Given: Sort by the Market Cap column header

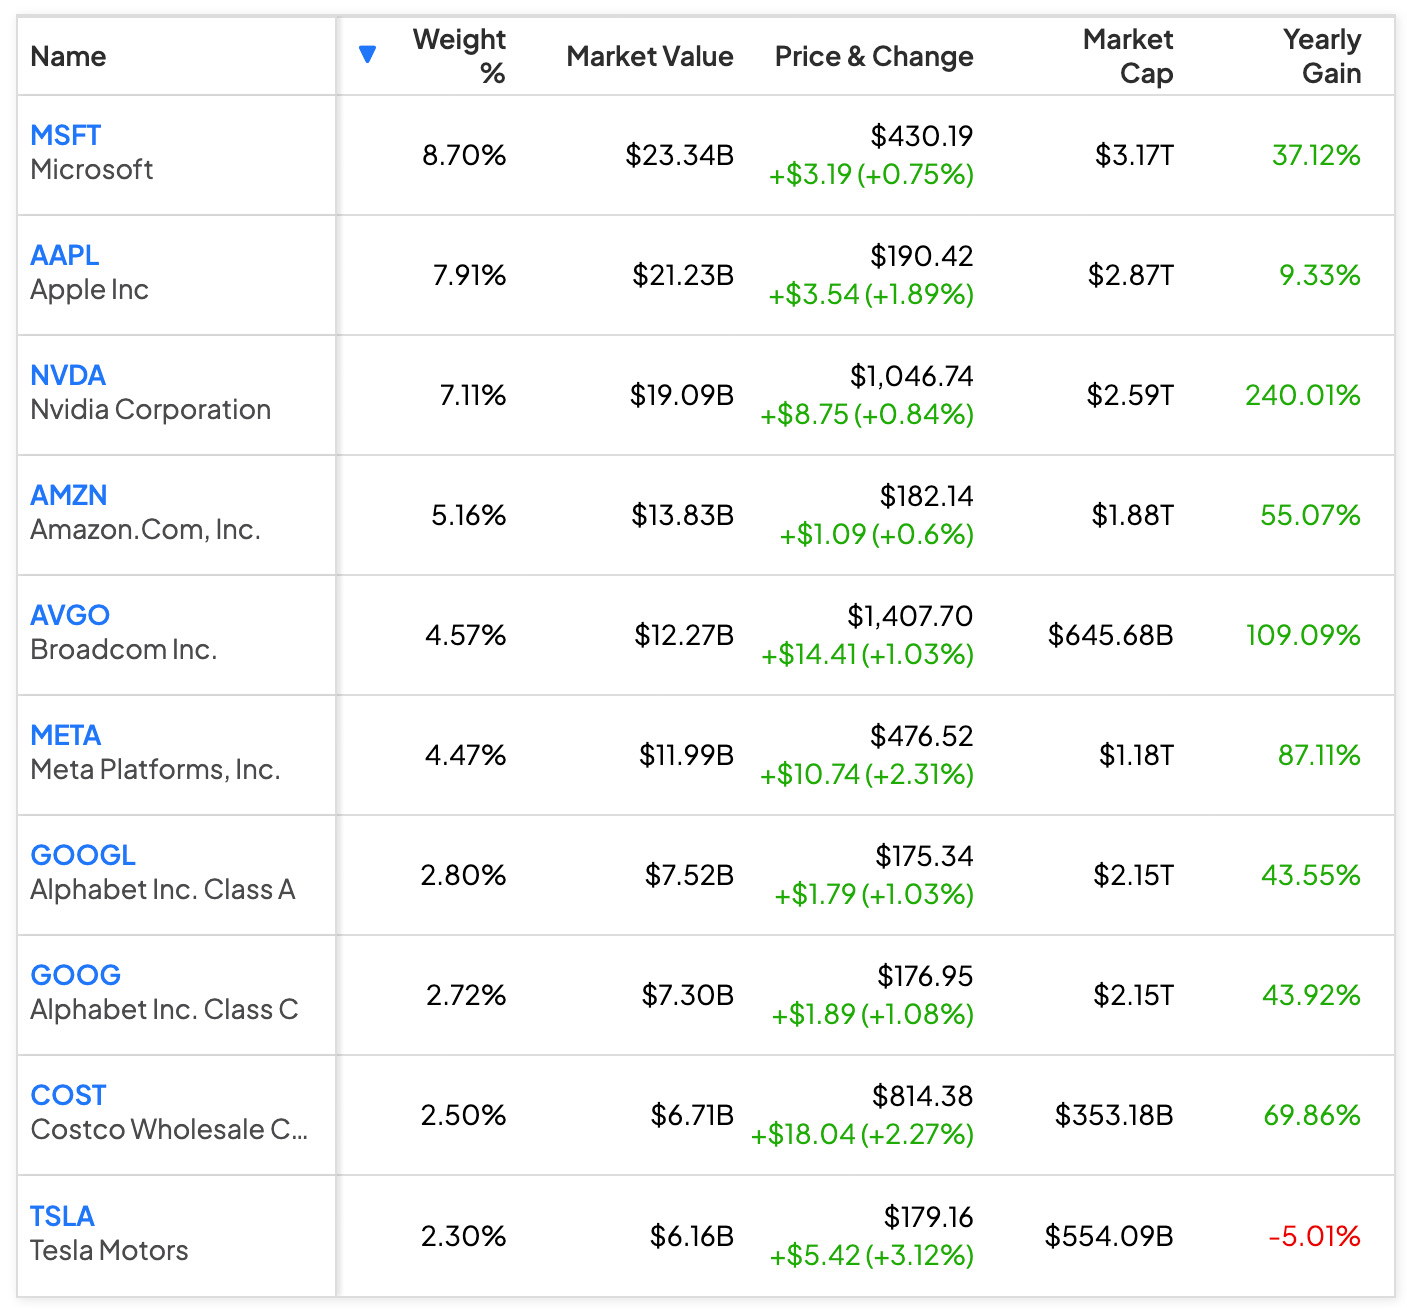Looking at the screenshot, I should pyautogui.click(x=1128, y=56).
